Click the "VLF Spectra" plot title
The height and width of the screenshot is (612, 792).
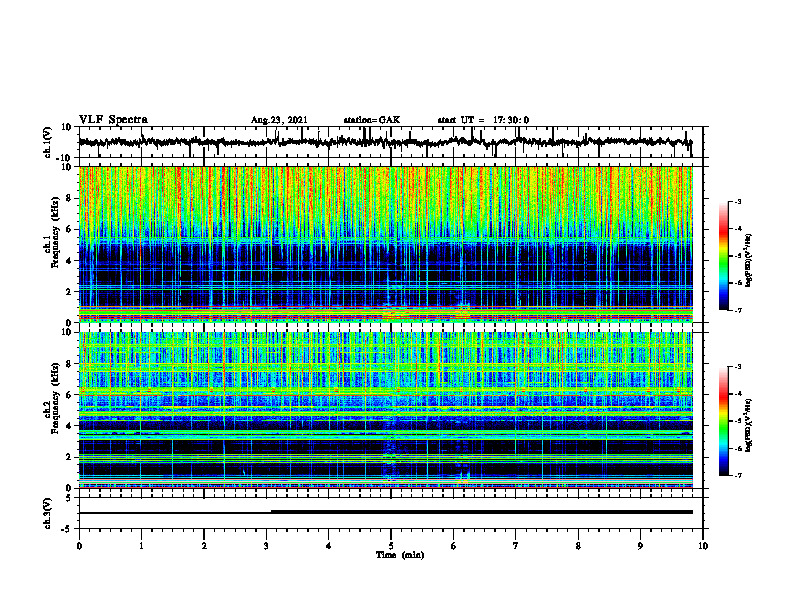113,120
